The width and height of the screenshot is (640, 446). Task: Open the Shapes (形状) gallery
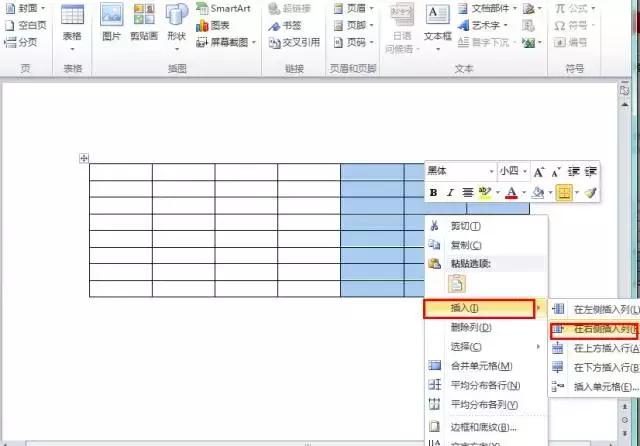[x=177, y=28]
